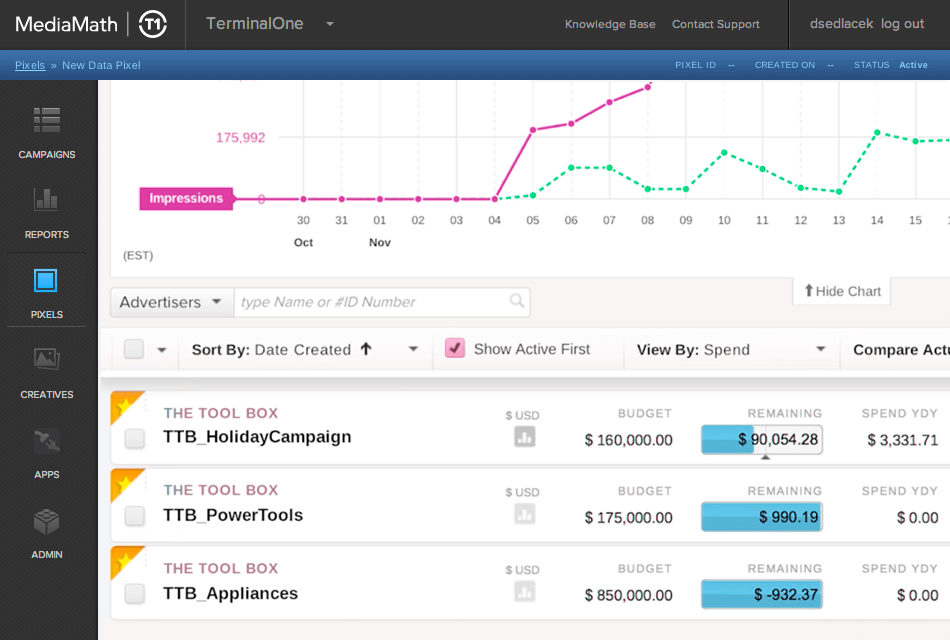The width and height of the screenshot is (950, 640).
Task: Select the TTB_PowerTools checkbox
Action: pos(135,516)
